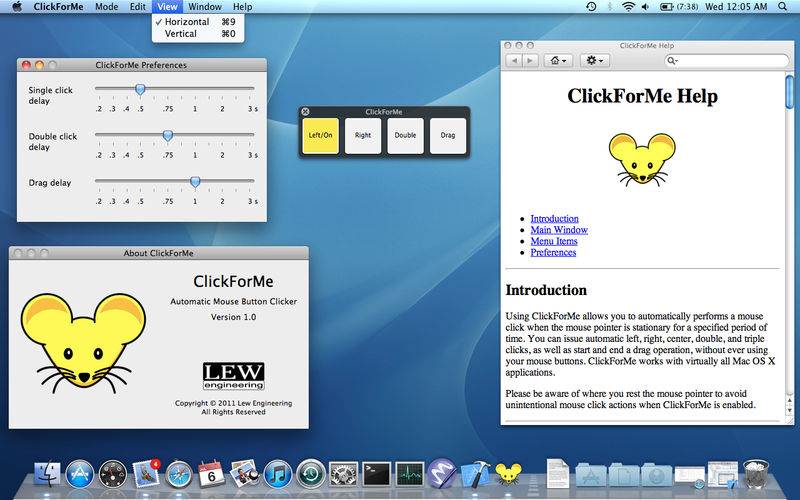800x500 pixels.
Task: Go forward in ClickForMe Help
Action: tap(530, 61)
